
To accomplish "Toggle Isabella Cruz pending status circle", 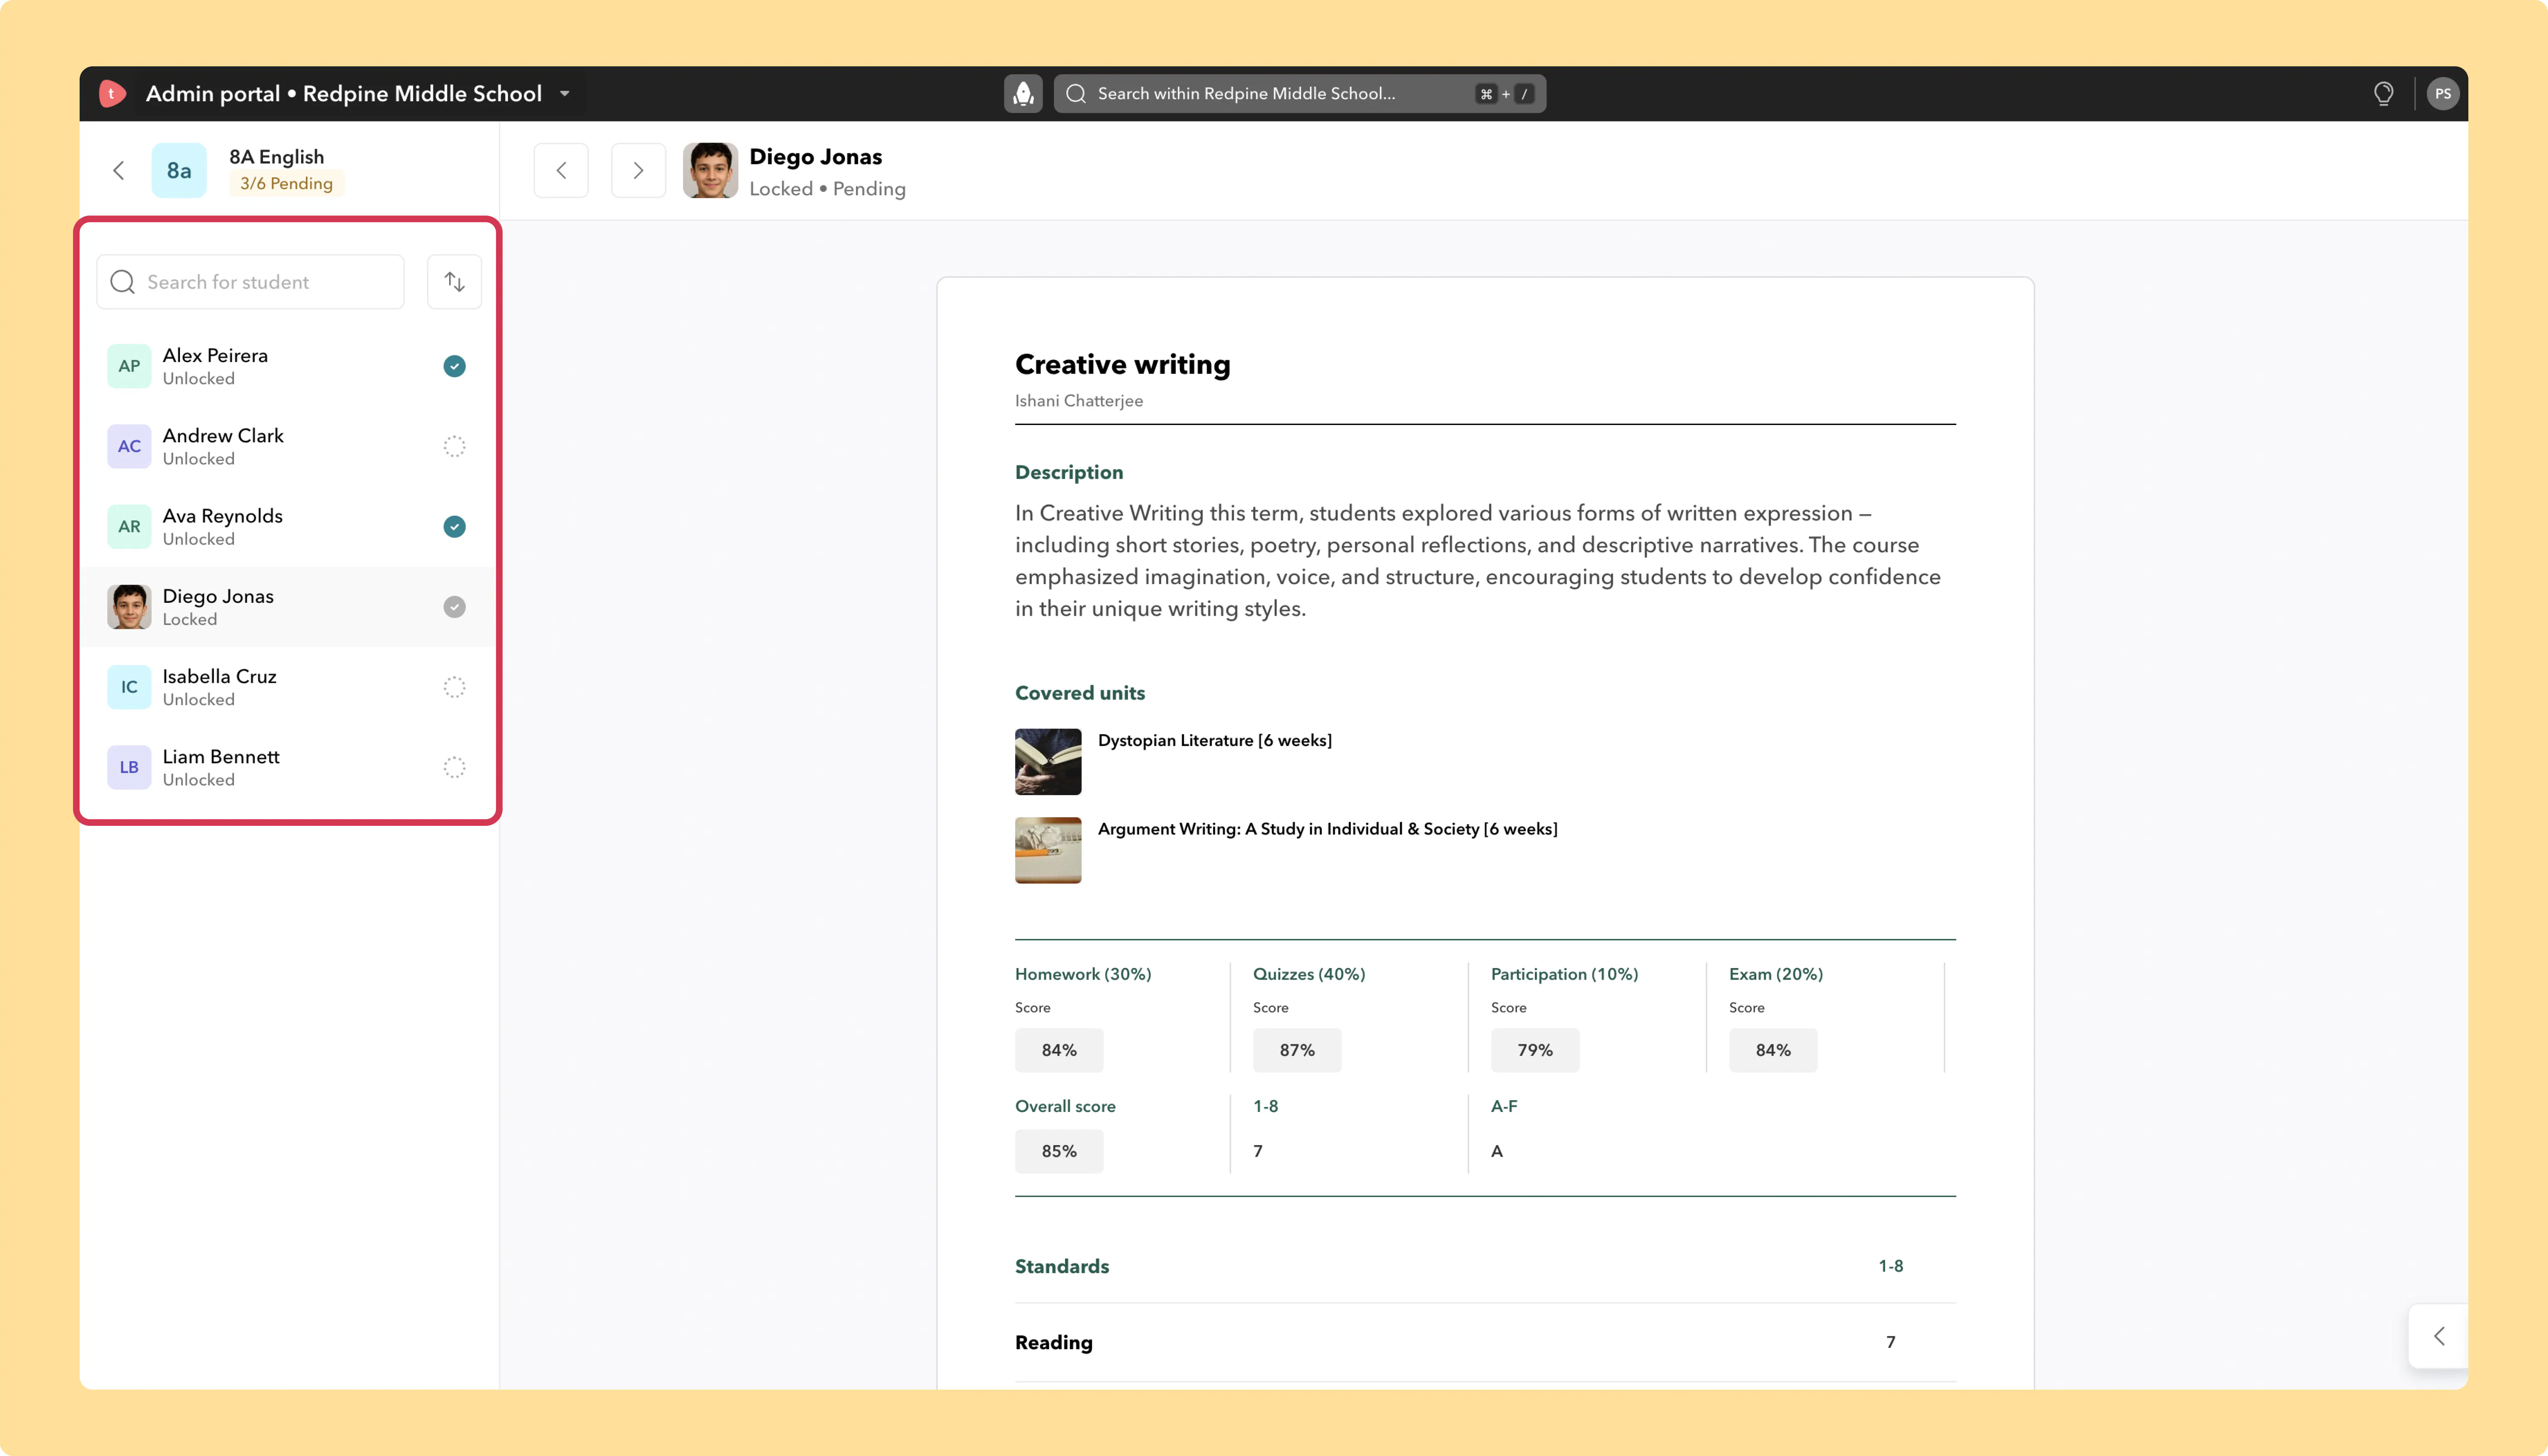I will coord(454,687).
